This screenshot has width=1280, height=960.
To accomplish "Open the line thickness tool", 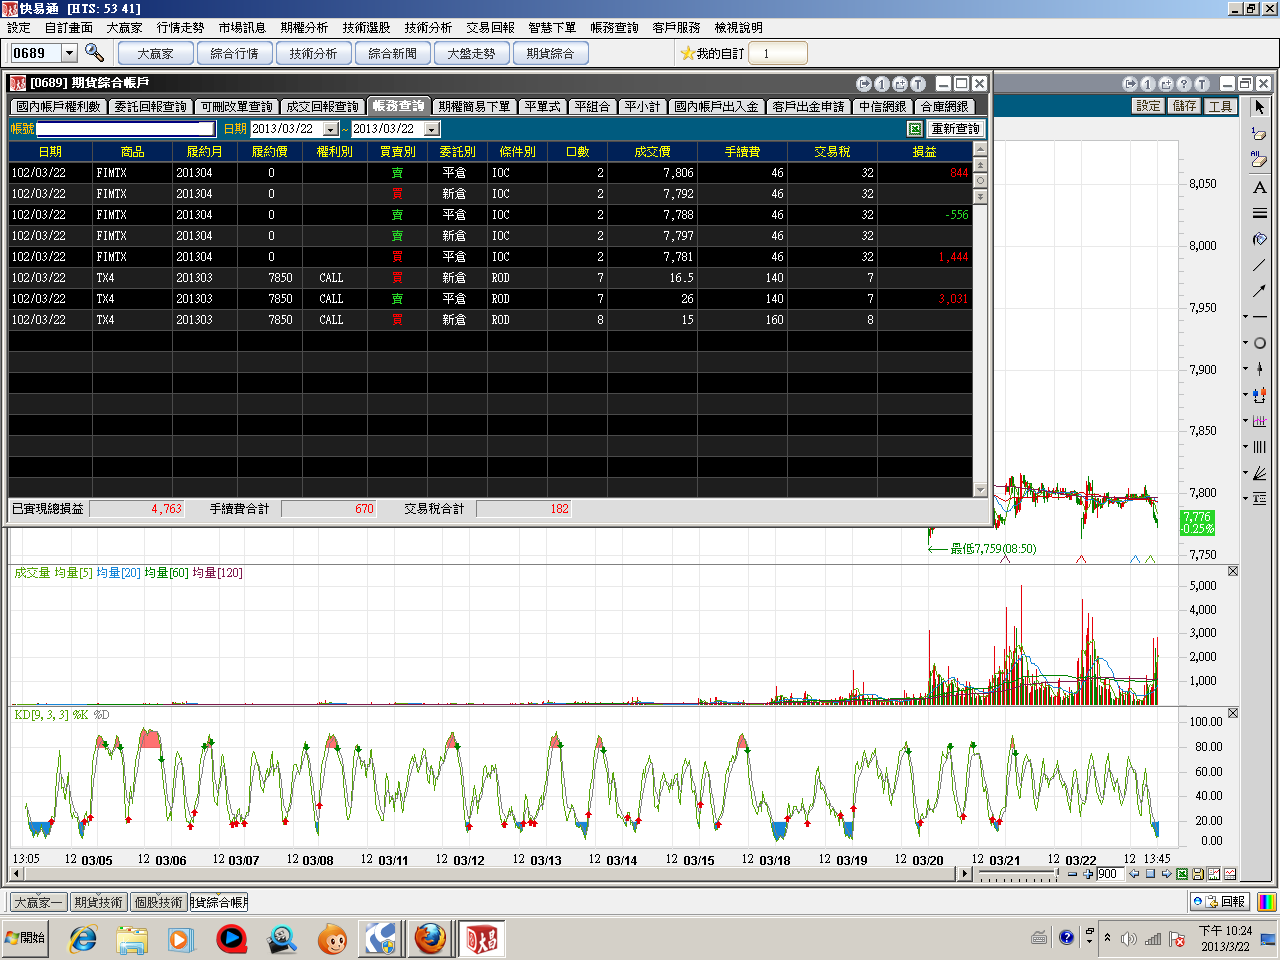I will [x=1259, y=213].
